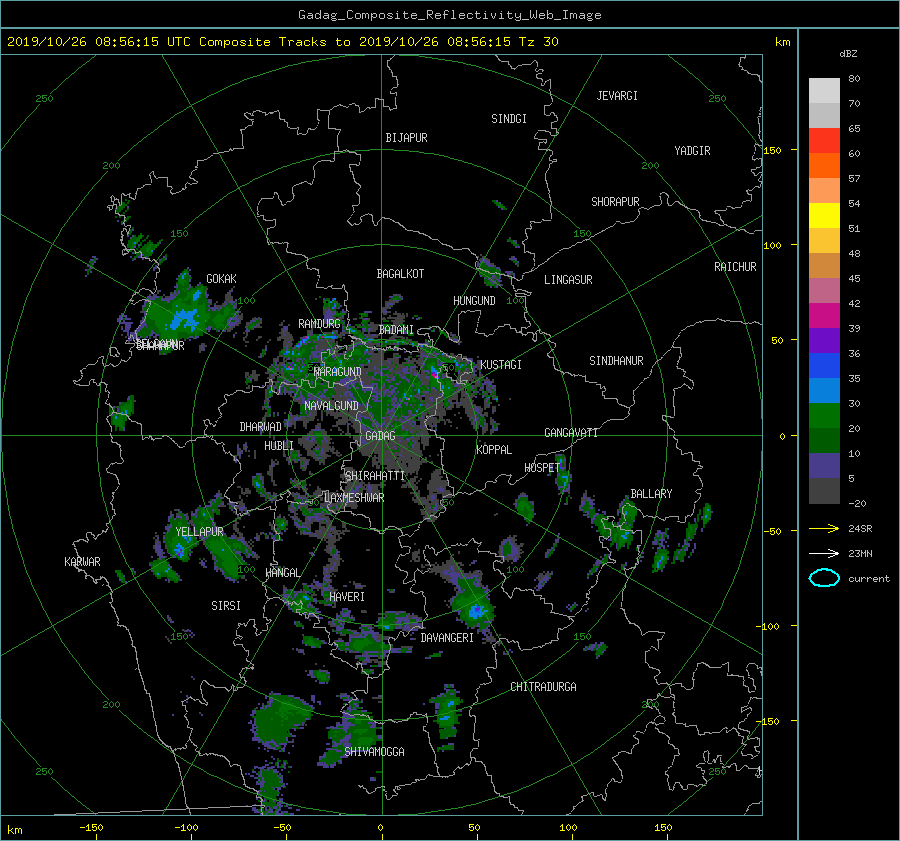Click the SHIRAHATTI city label
This screenshot has width=900, height=841.
click(x=375, y=476)
